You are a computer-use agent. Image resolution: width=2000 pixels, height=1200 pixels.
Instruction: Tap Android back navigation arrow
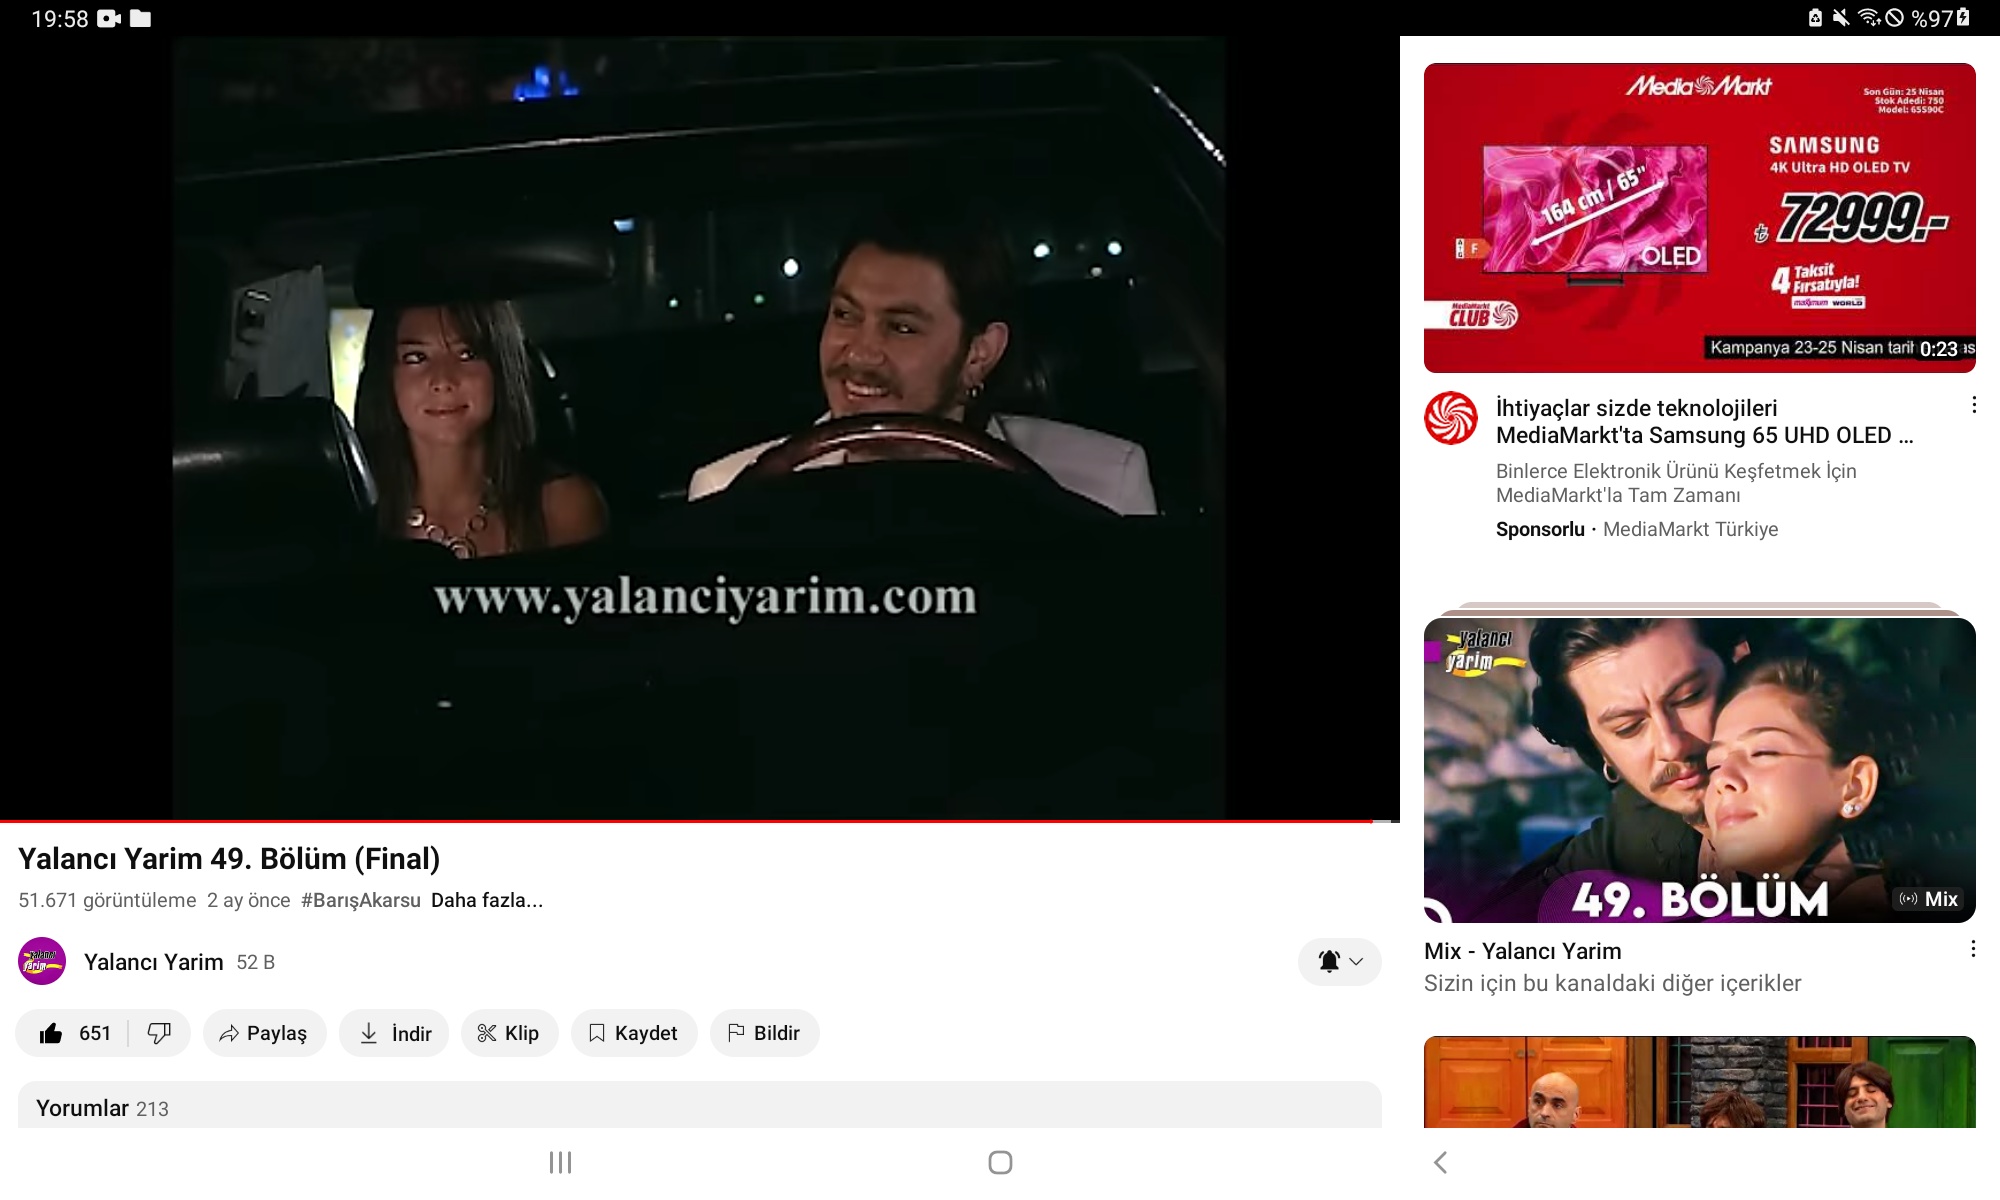pos(1440,1162)
